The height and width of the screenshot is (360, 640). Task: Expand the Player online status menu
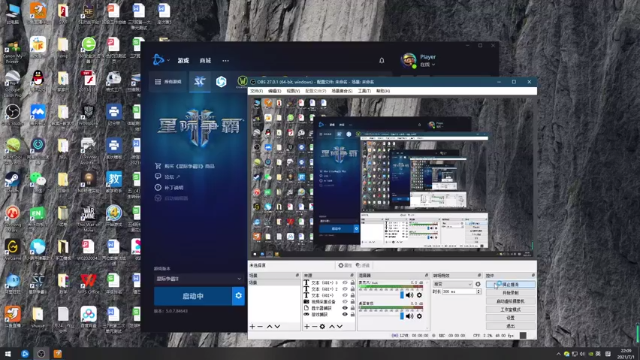pyautogui.click(x=428, y=64)
